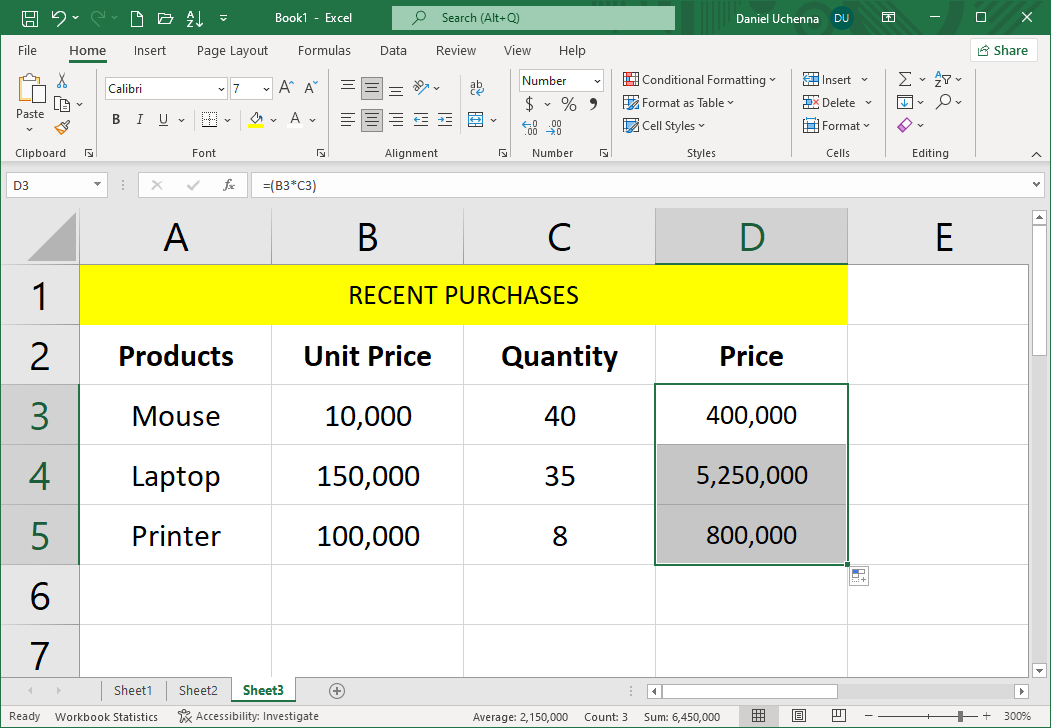The image size is (1051, 728).
Task: Click the Share button
Action: 1003,50
